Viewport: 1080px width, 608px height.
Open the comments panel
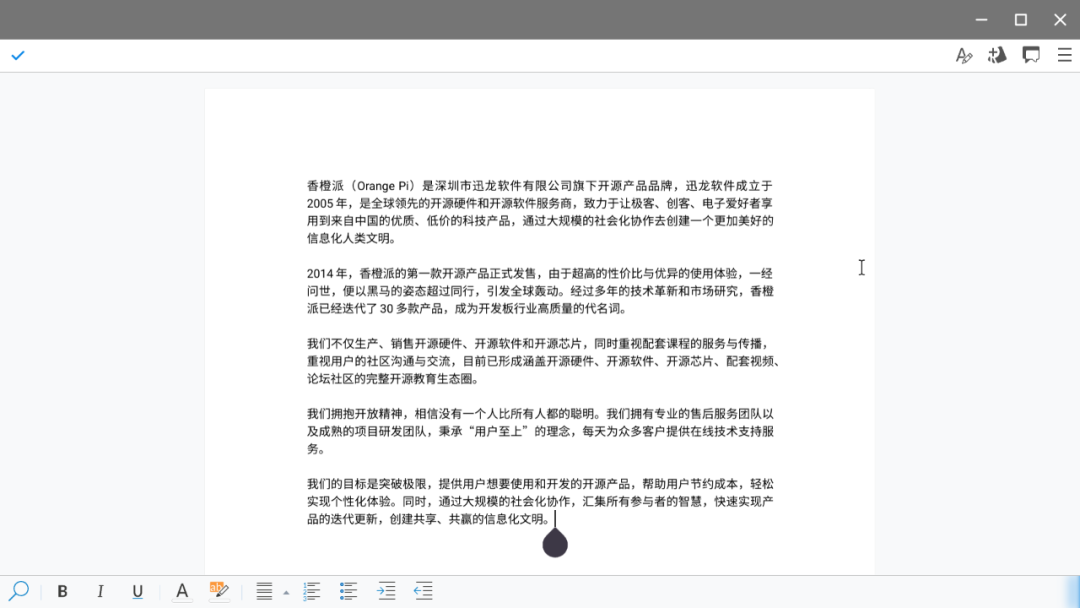[x=1031, y=55]
